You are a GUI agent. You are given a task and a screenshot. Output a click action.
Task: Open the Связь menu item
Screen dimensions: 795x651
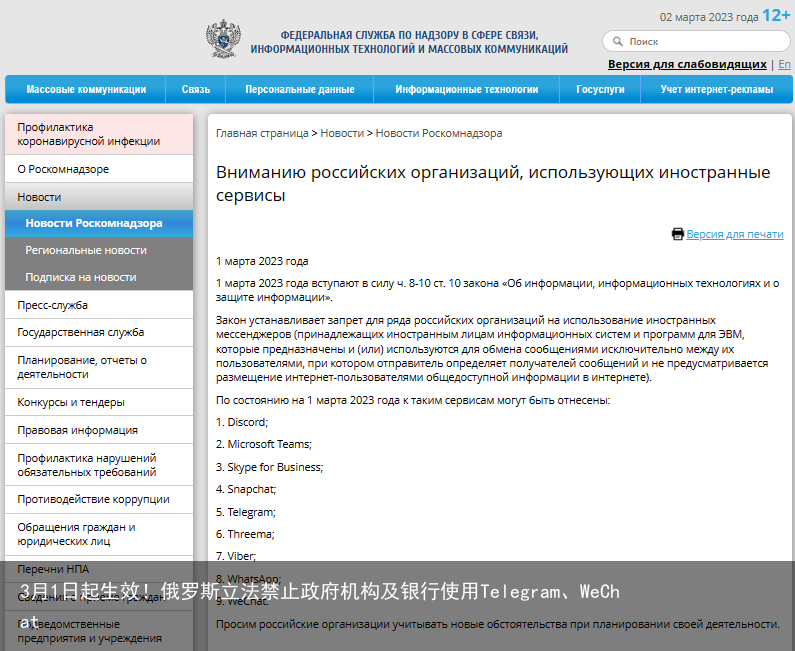[196, 89]
